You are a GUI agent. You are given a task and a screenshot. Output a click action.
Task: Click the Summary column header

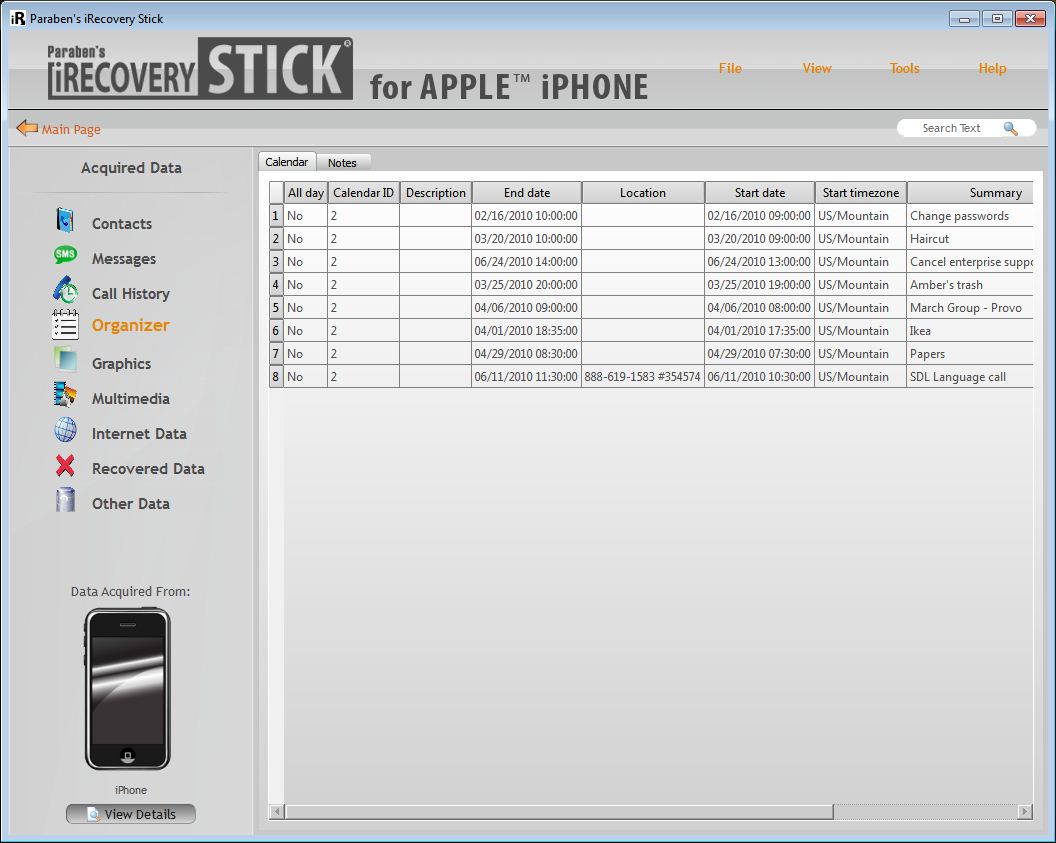coord(970,193)
